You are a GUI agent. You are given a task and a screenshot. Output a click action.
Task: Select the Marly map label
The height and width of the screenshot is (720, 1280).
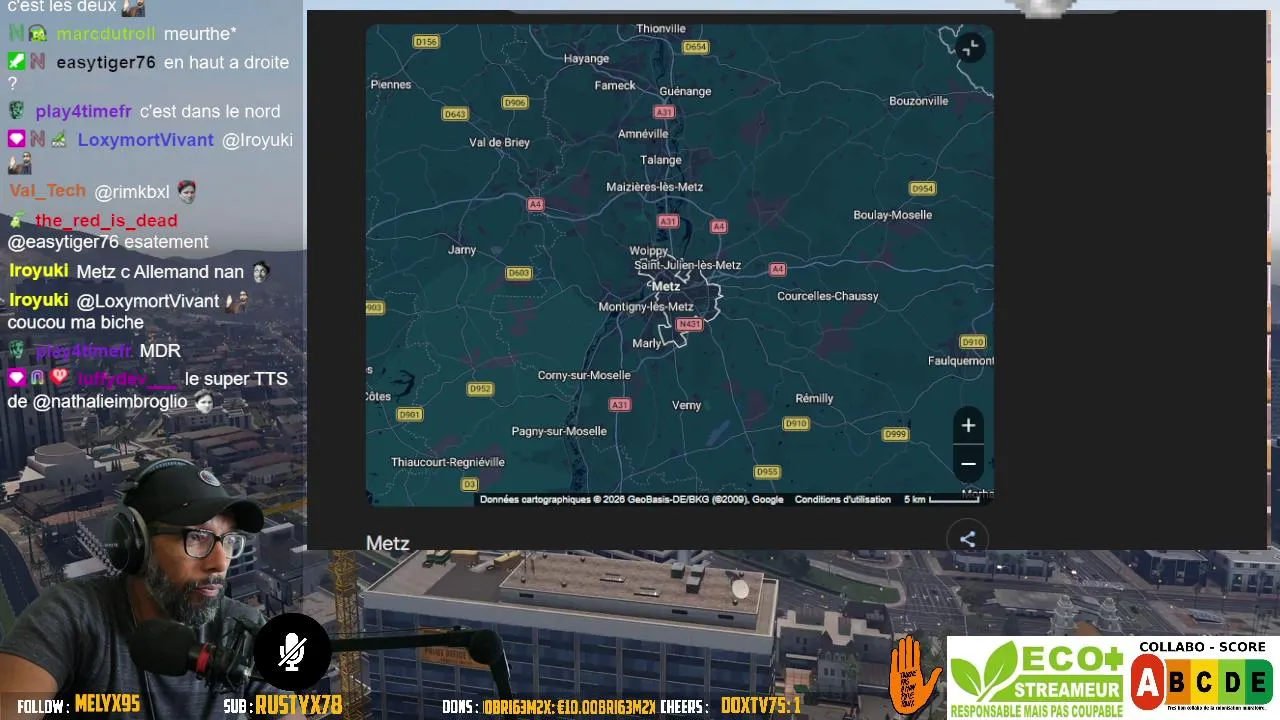click(646, 343)
